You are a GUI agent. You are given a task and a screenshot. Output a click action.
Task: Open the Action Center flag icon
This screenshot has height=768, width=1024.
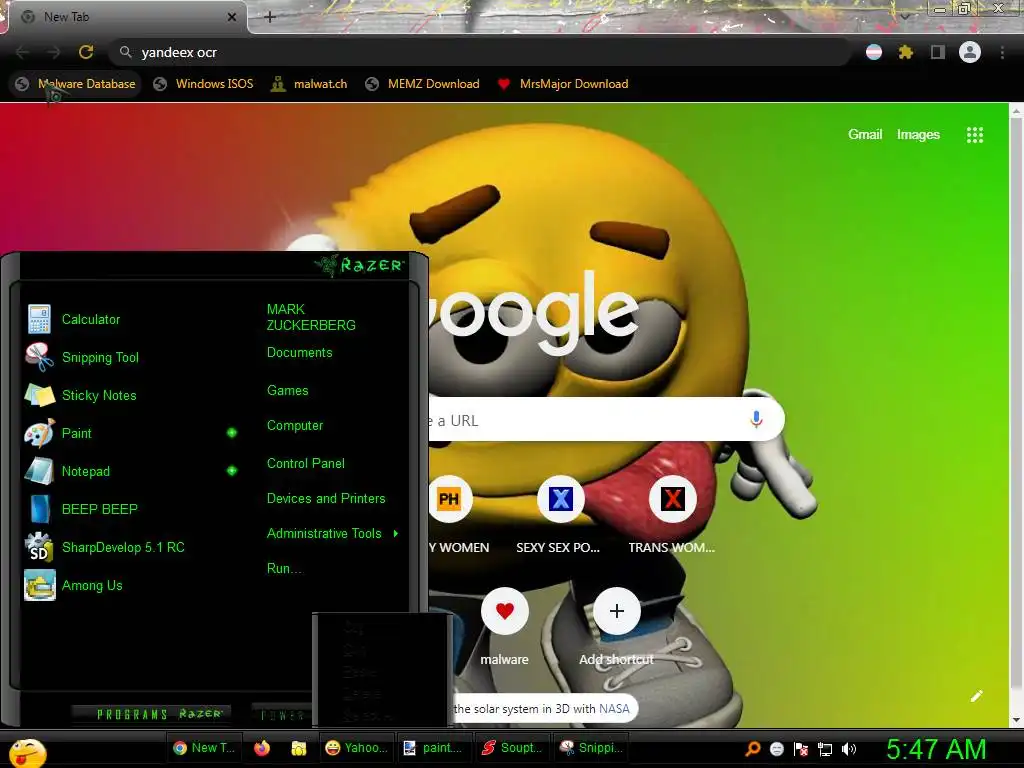click(801, 749)
